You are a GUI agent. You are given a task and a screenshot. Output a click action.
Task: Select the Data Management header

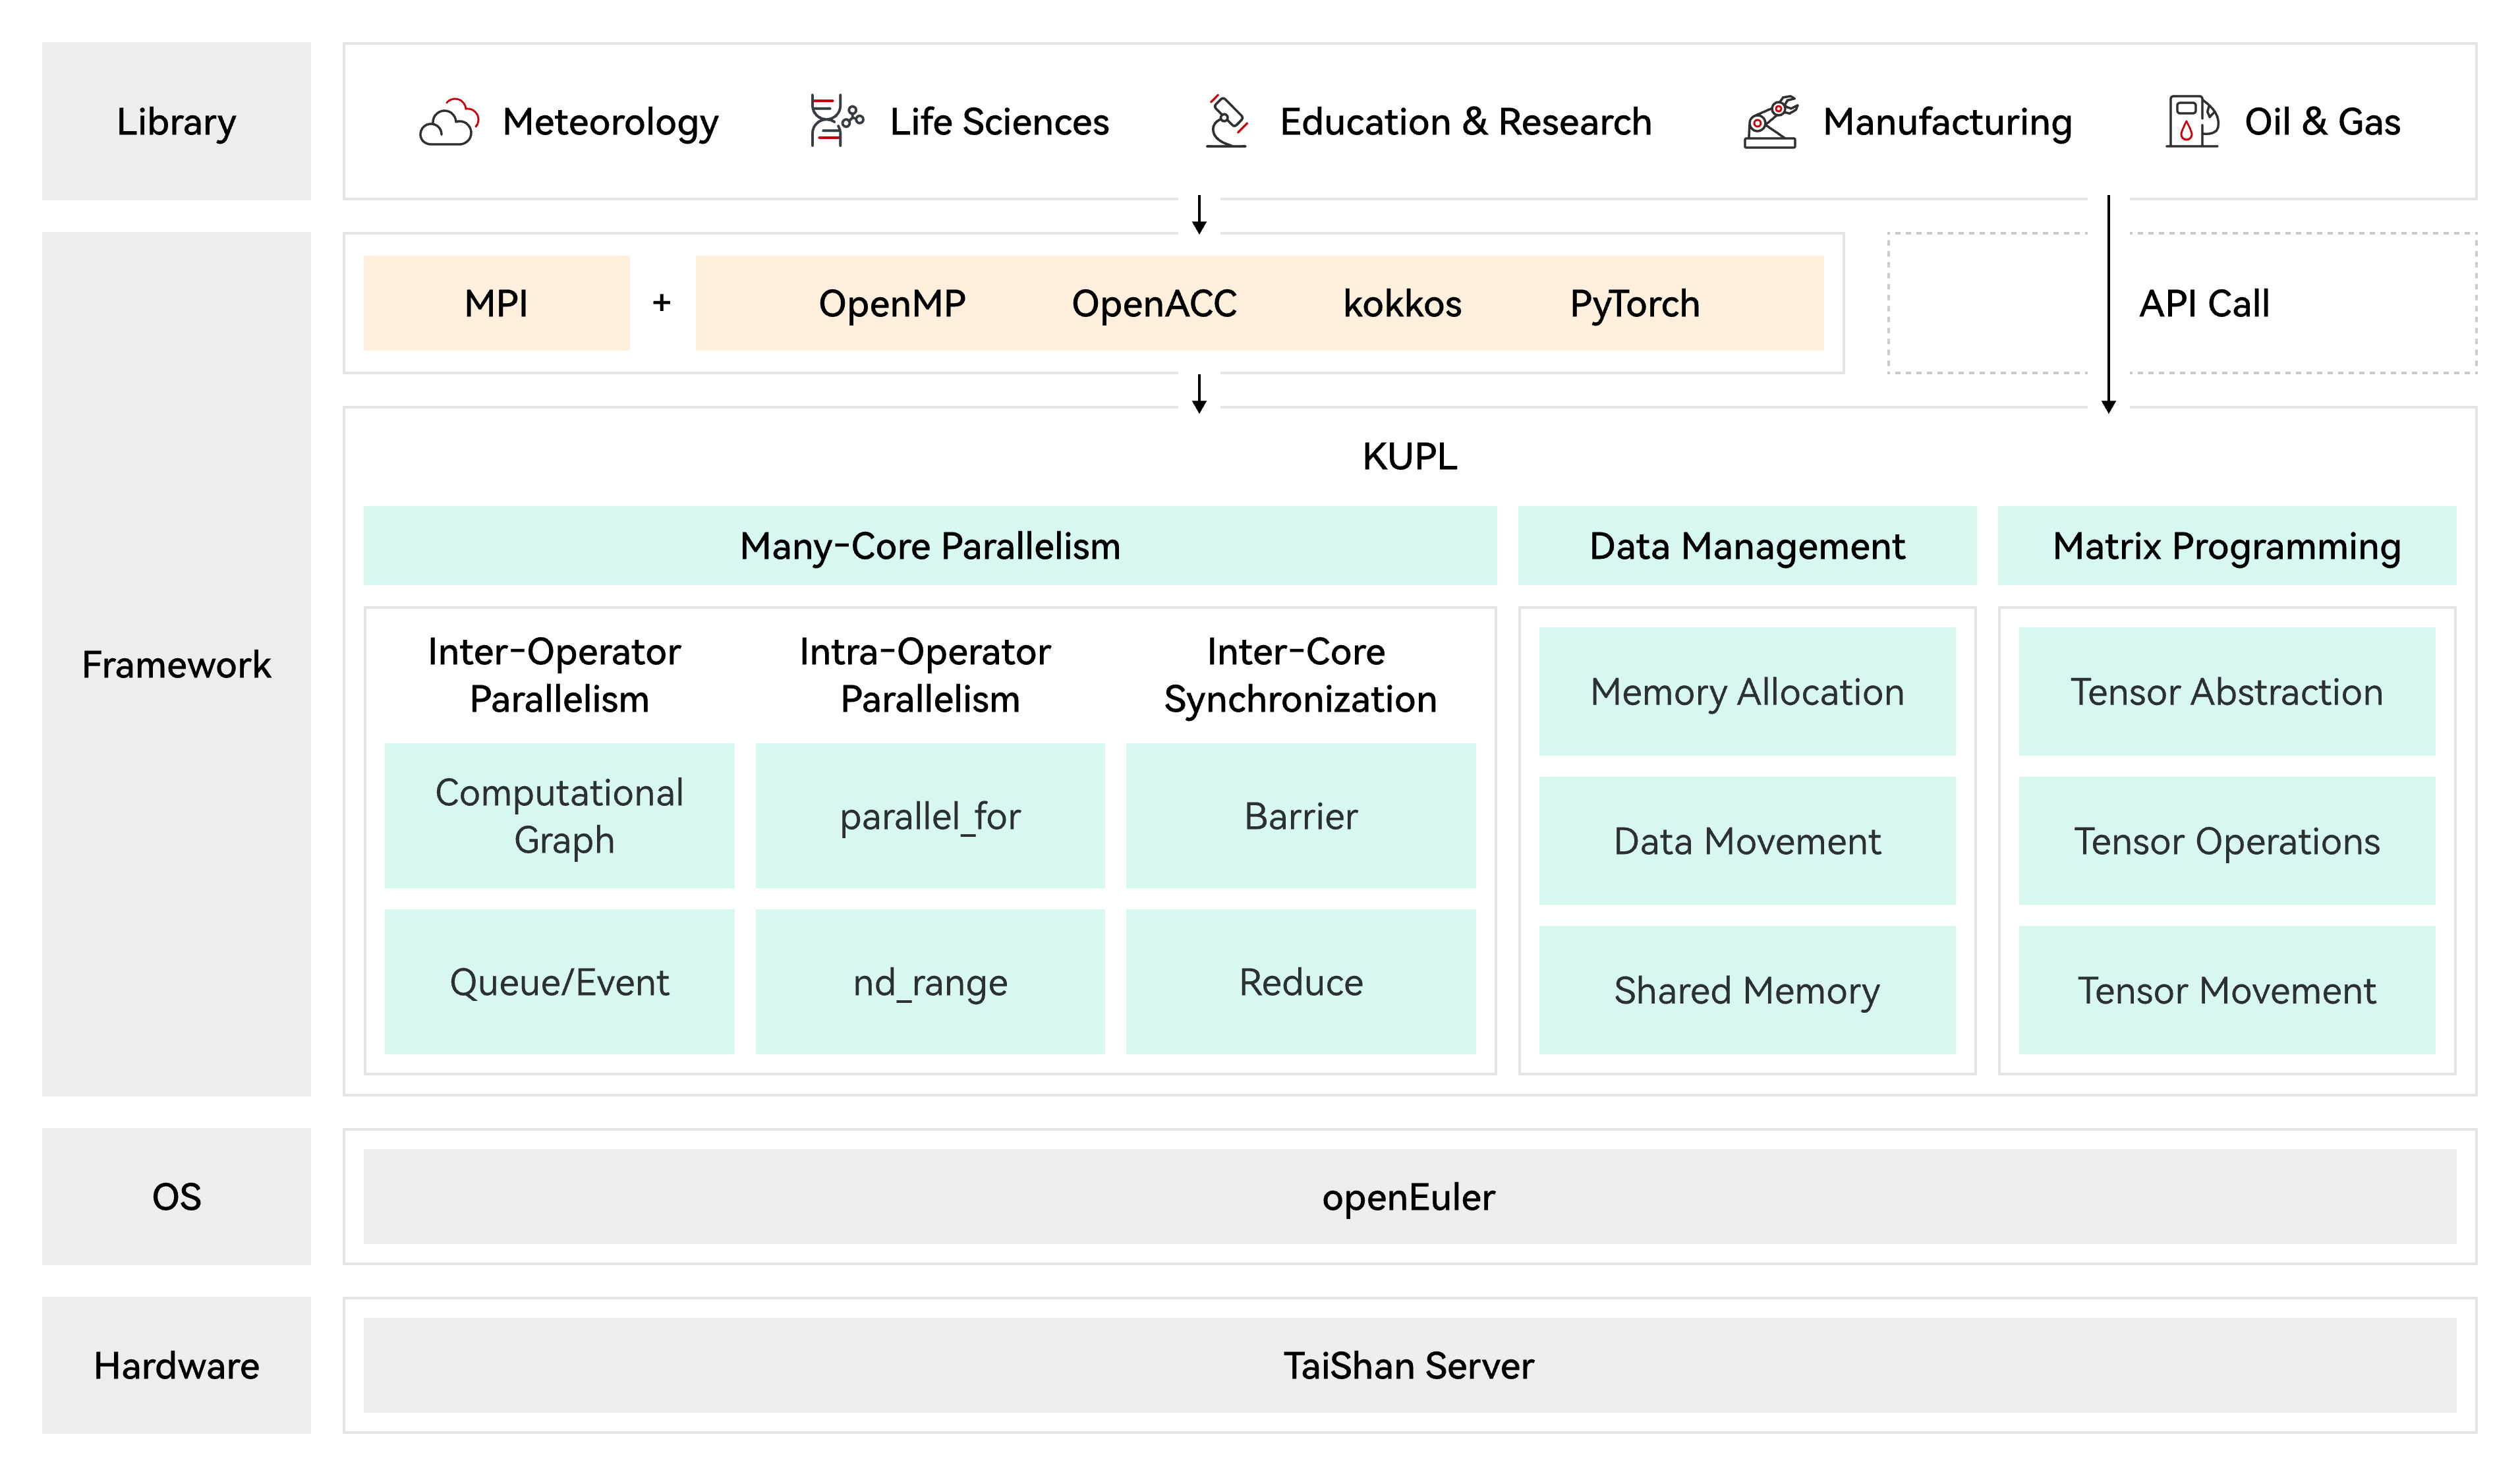tap(1746, 546)
